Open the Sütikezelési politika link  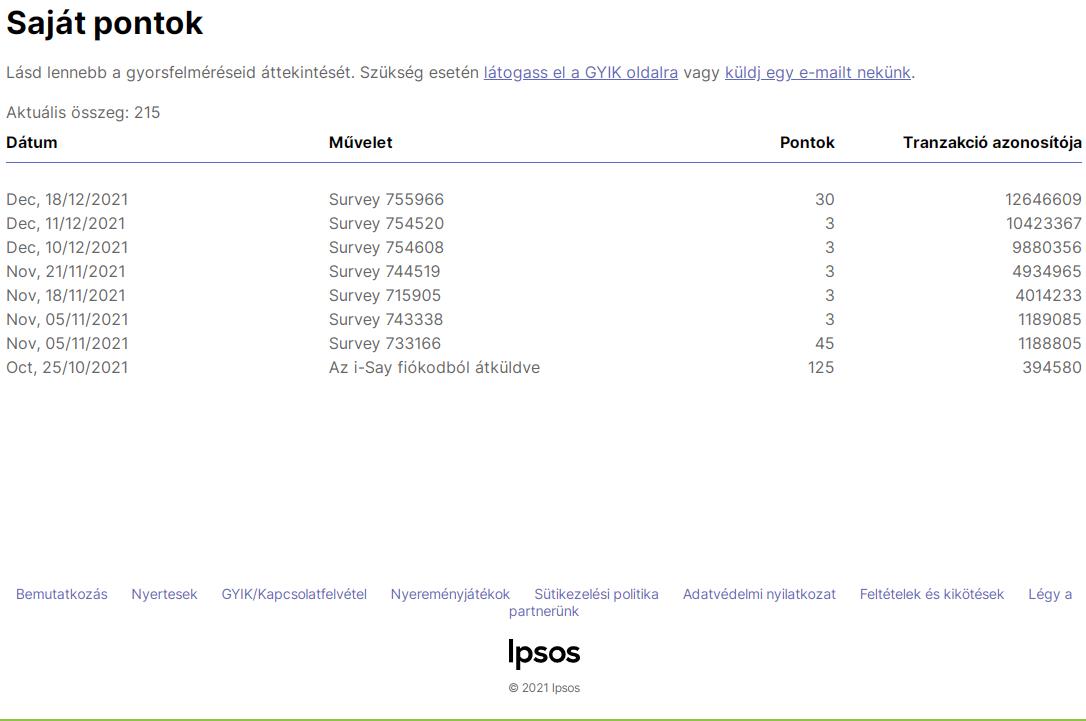tap(596, 594)
